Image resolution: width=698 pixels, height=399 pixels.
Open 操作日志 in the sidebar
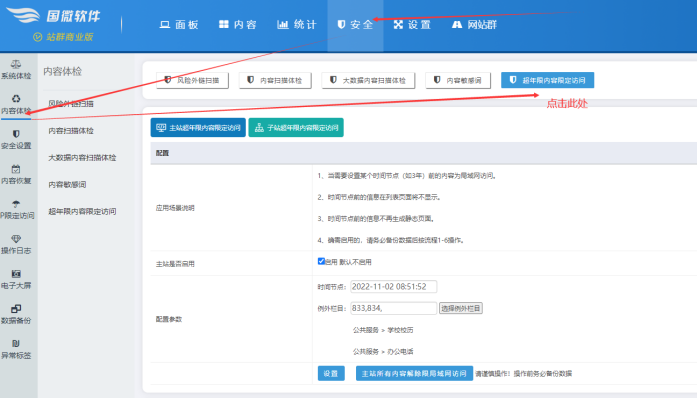pyautogui.click(x=16, y=244)
